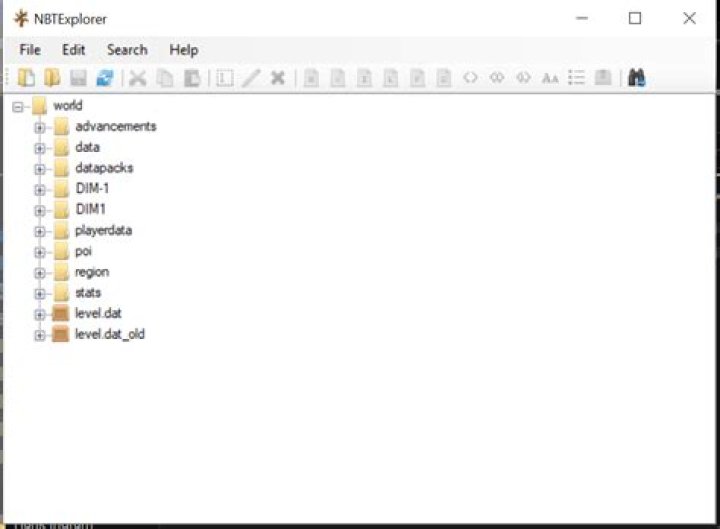
Task: Click the Copy toolbar icon
Action: 164,78
